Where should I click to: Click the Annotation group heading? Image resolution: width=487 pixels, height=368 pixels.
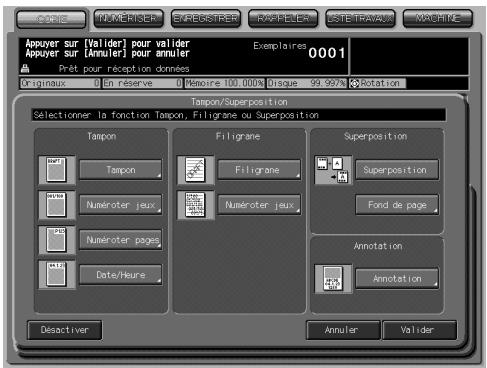[378, 246]
